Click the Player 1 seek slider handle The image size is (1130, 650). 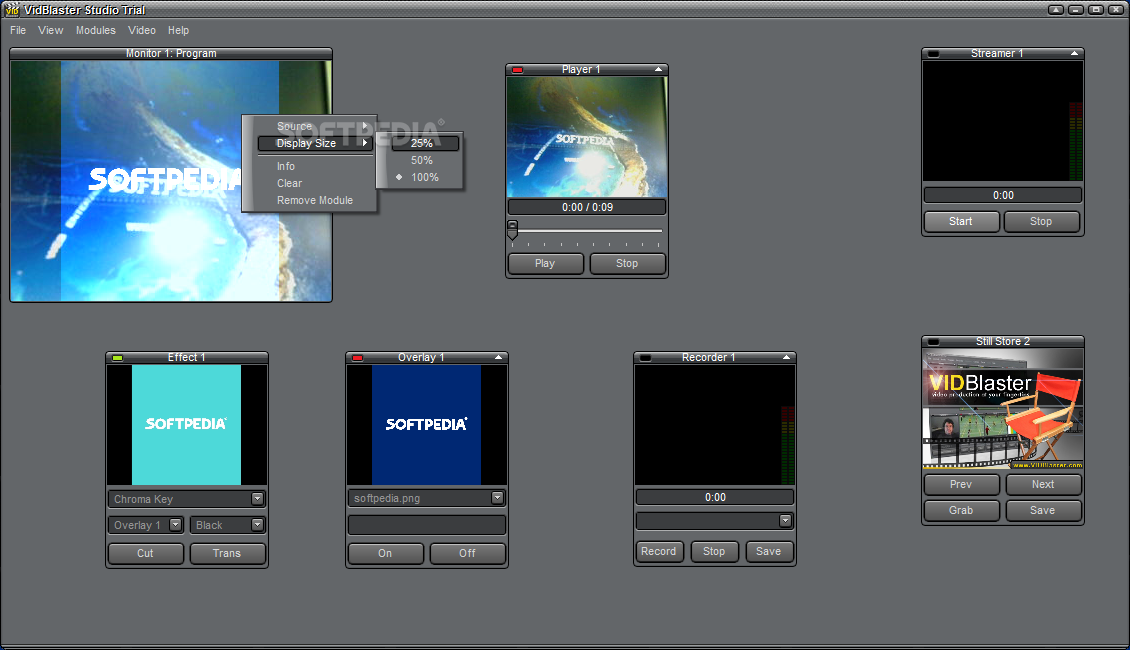pyautogui.click(x=512, y=230)
